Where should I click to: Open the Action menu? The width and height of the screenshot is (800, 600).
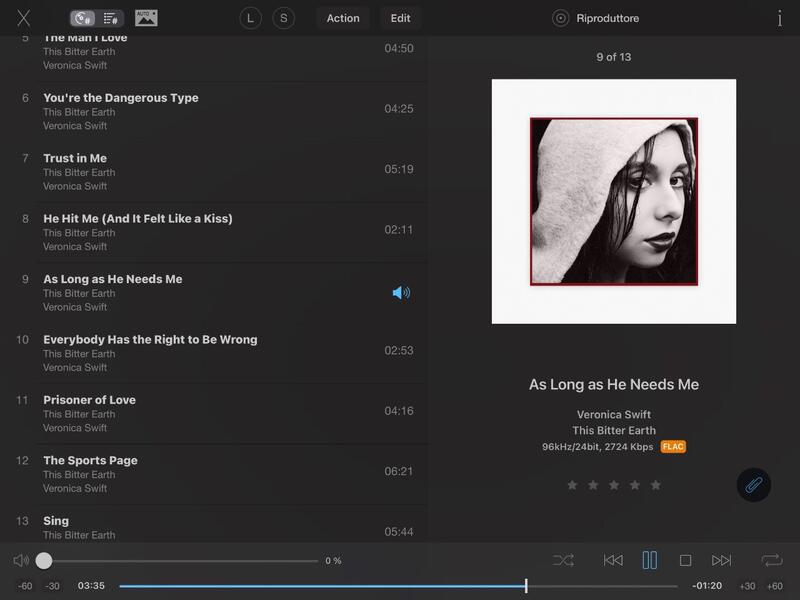pos(342,18)
